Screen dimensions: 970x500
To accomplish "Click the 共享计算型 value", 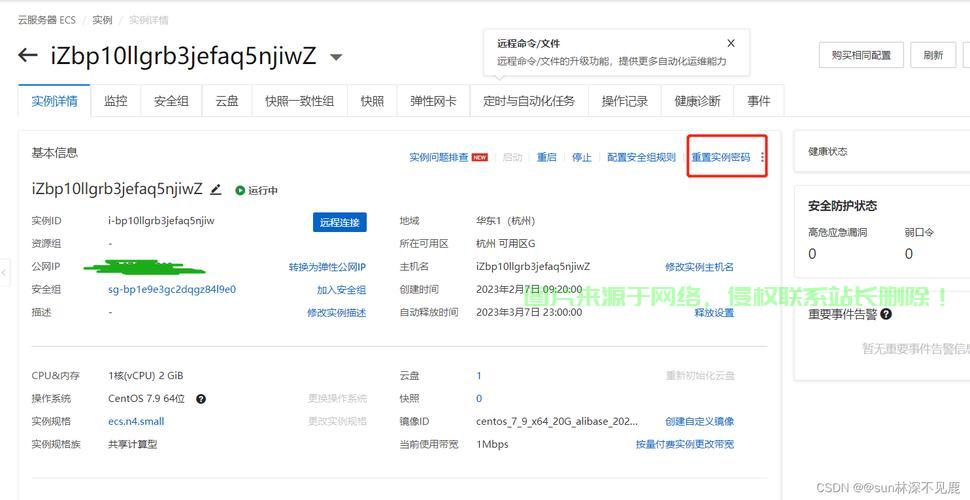I will point(133,444).
